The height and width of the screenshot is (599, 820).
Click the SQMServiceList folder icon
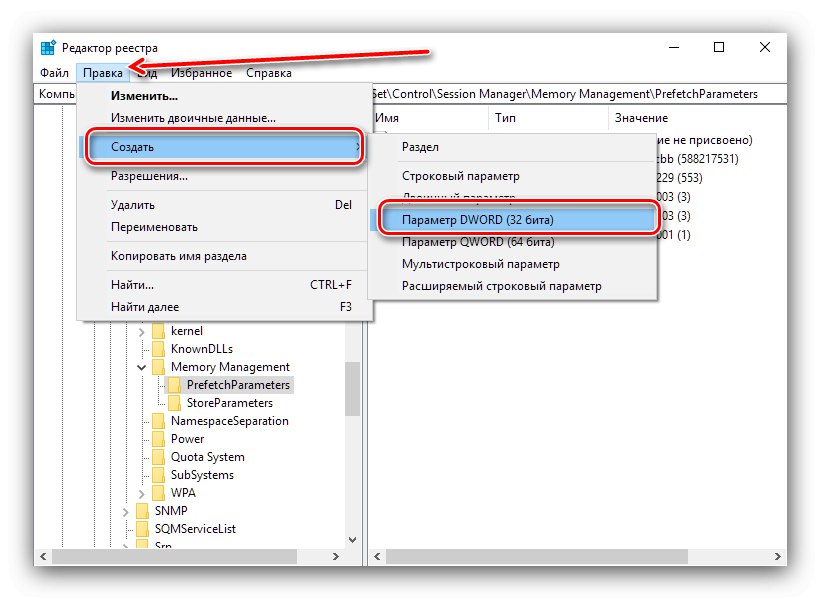[x=142, y=529]
